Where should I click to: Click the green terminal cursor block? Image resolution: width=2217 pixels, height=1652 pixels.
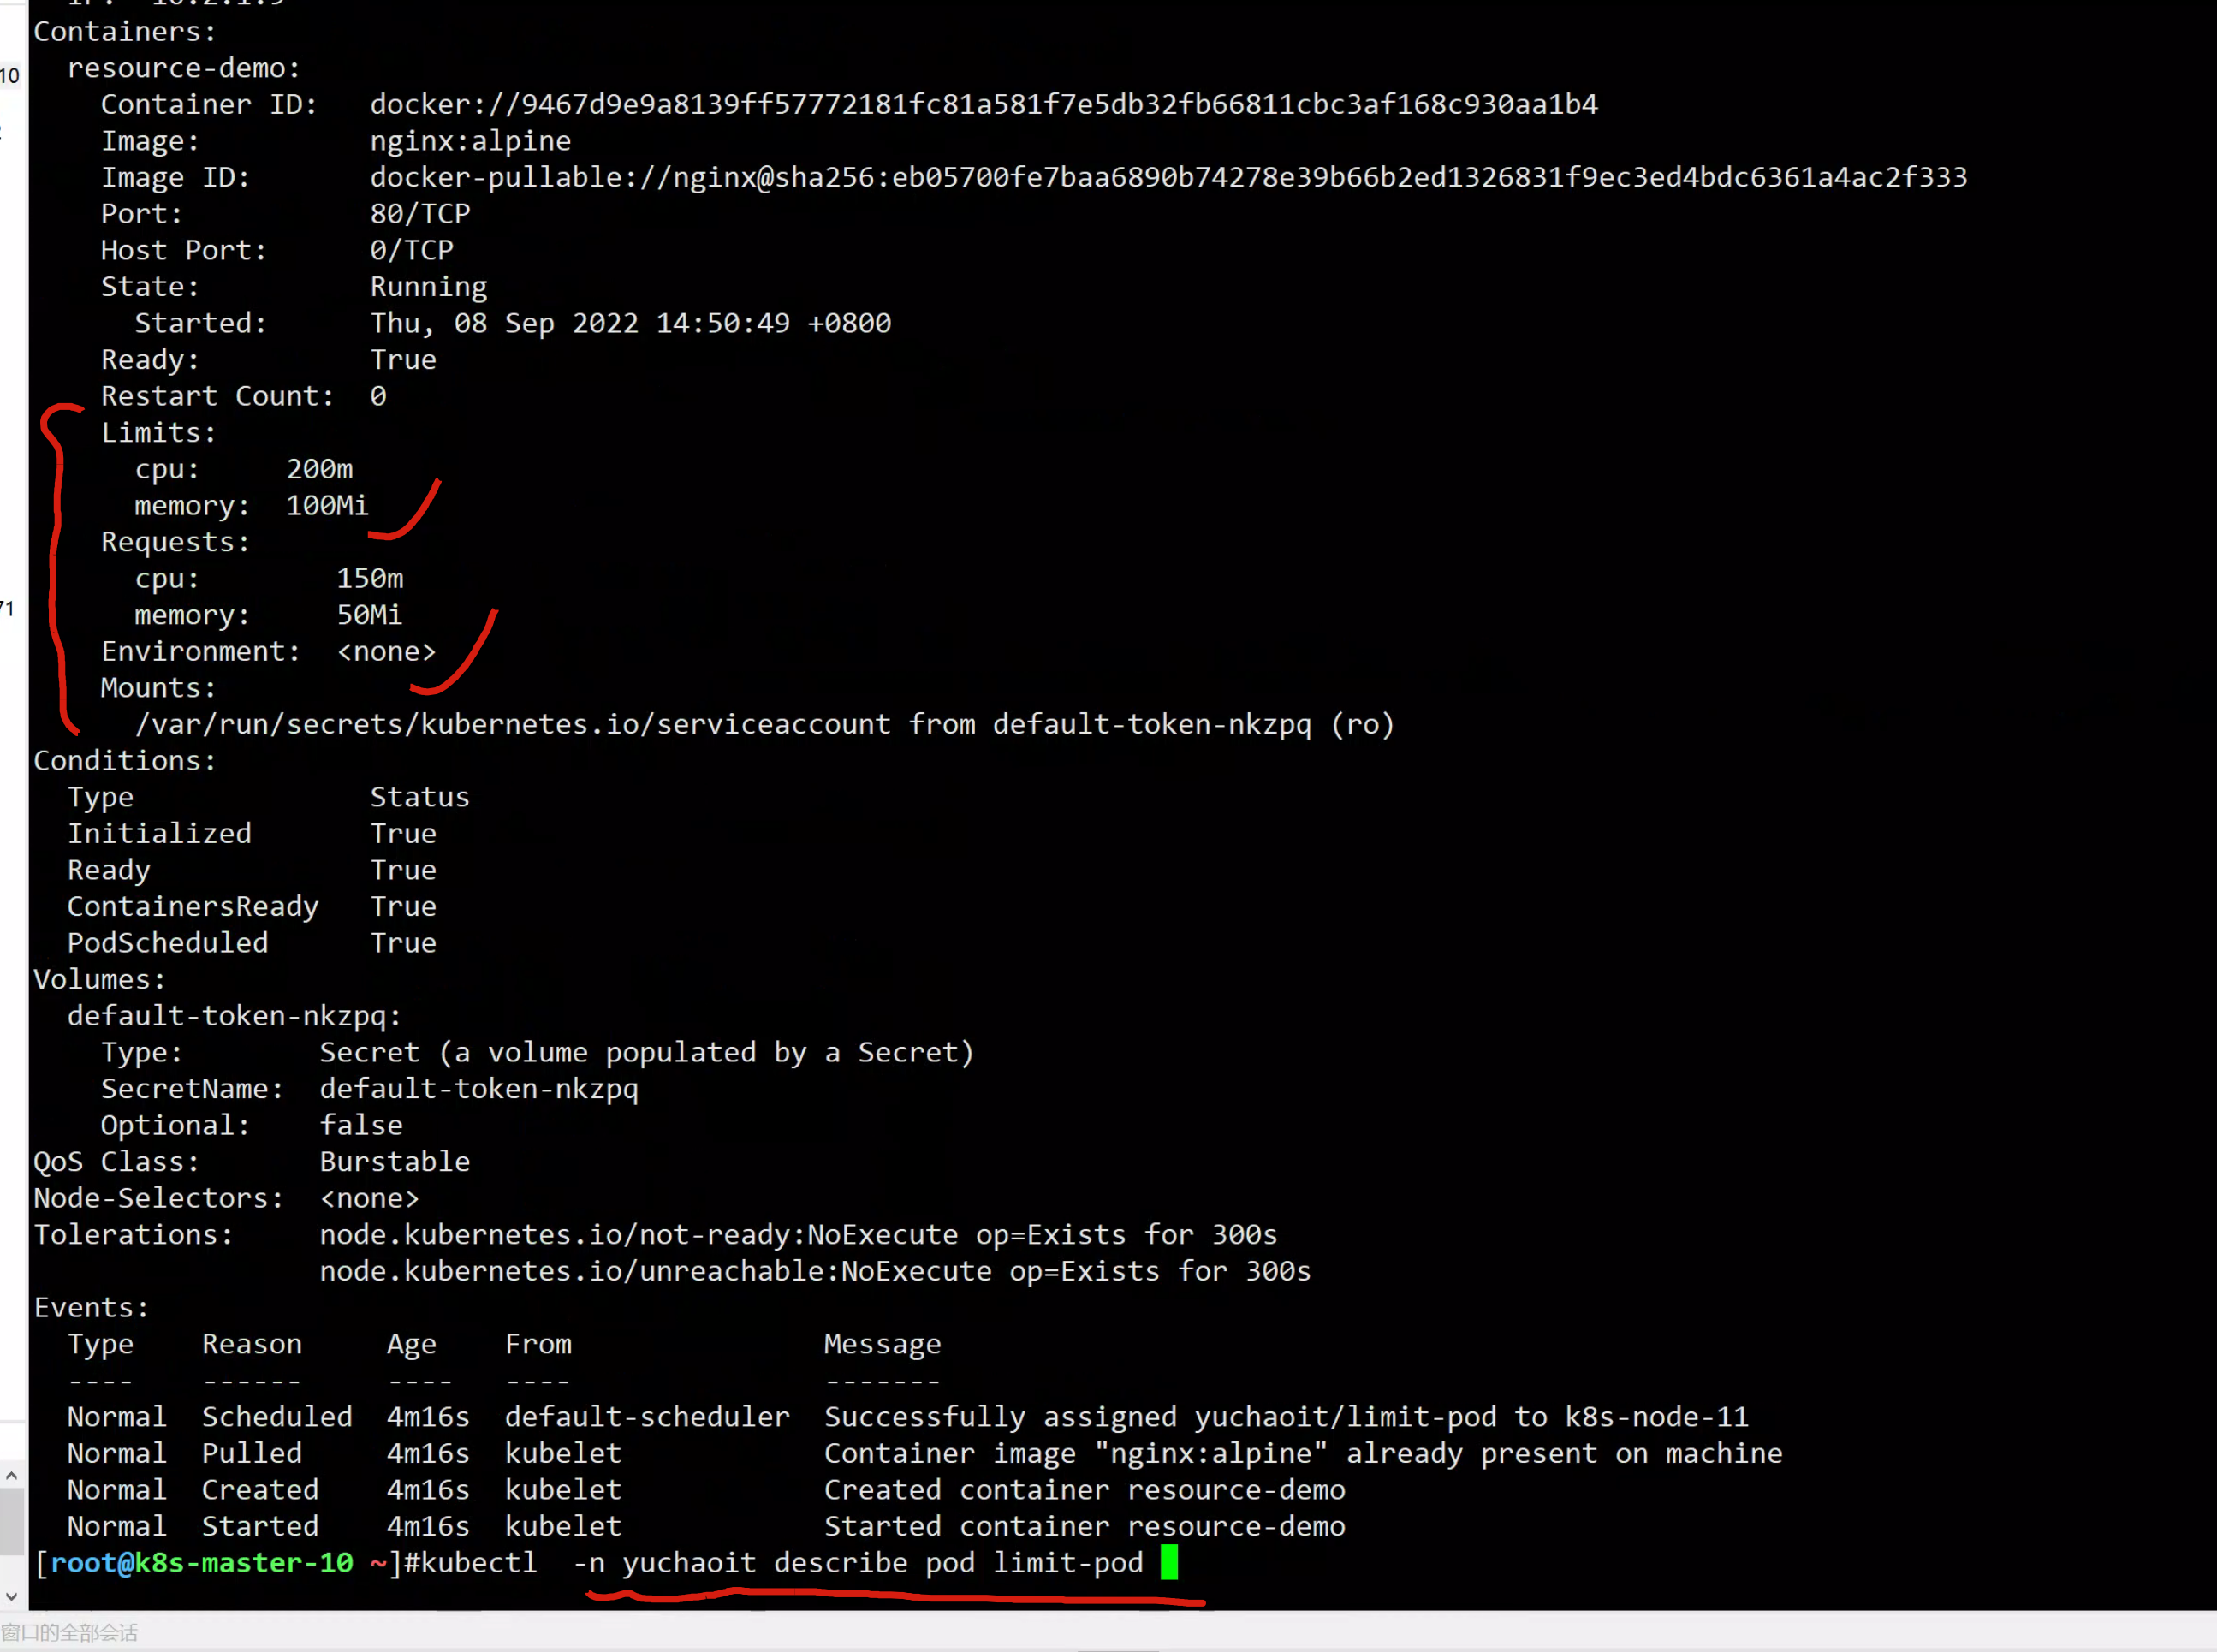pyautogui.click(x=1168, y=1562)
